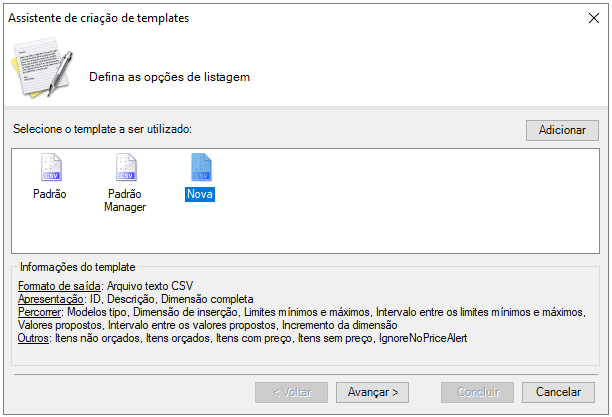Click the disabled Voltar button
This screenshot has width=612, height=417.
(291, 392)
